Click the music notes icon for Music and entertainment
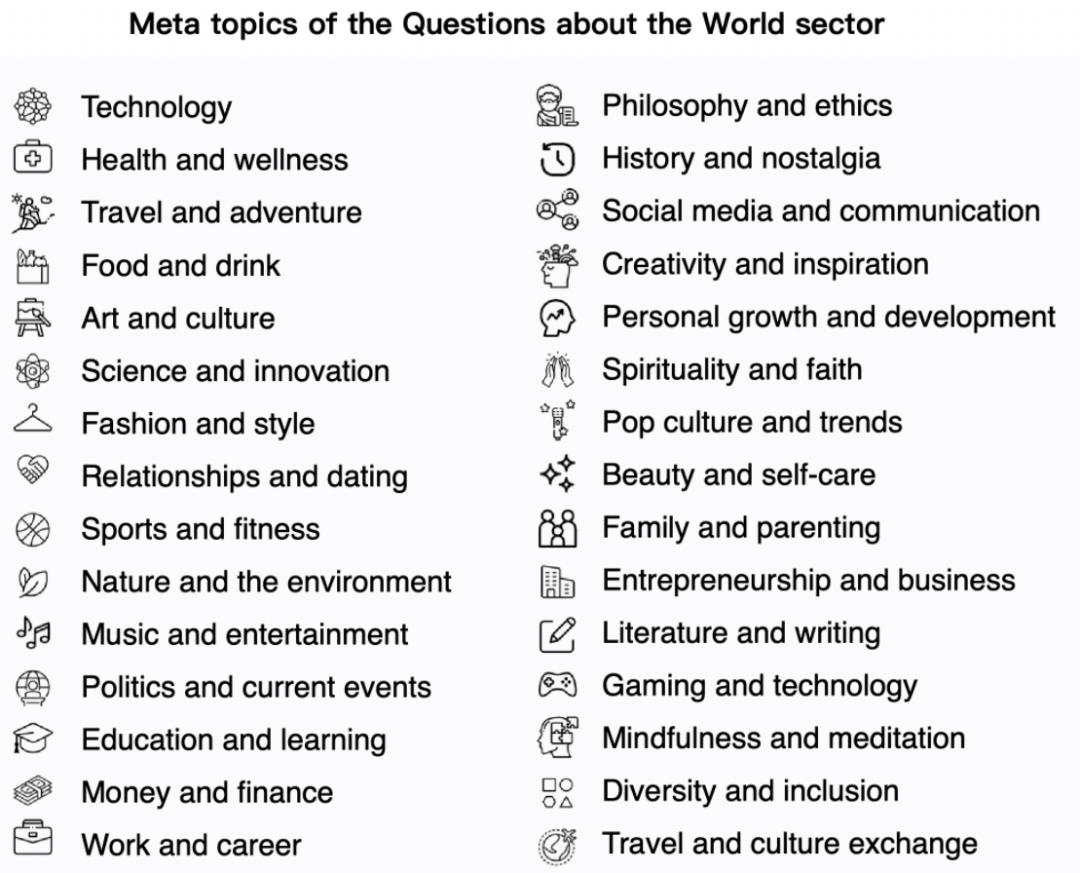 tap(33, 632)
